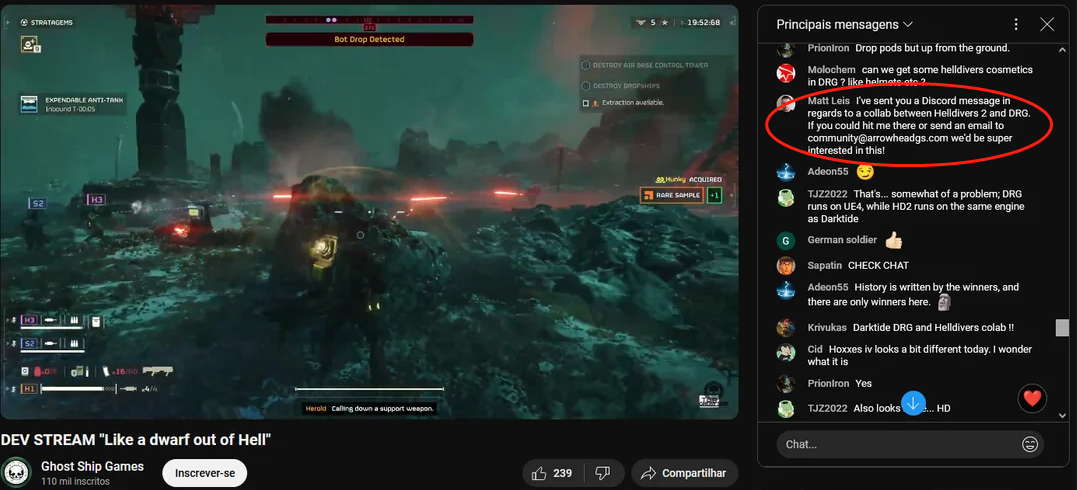Click Matt Leis's chat avatar
This screenshot has height=490, width=1077.
(787, 104)
